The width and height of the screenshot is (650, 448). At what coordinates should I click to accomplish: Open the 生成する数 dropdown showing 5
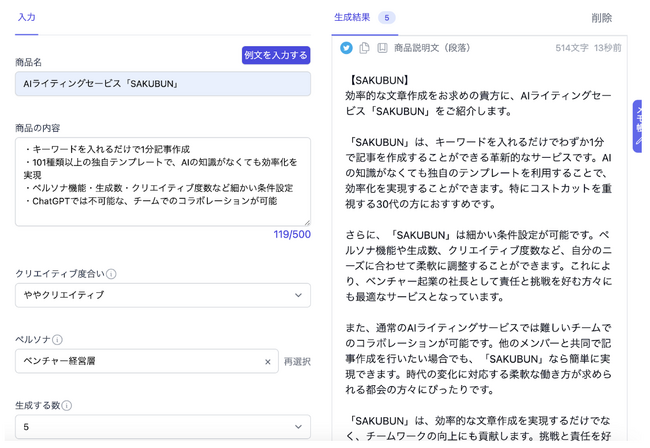pos(163,427)
